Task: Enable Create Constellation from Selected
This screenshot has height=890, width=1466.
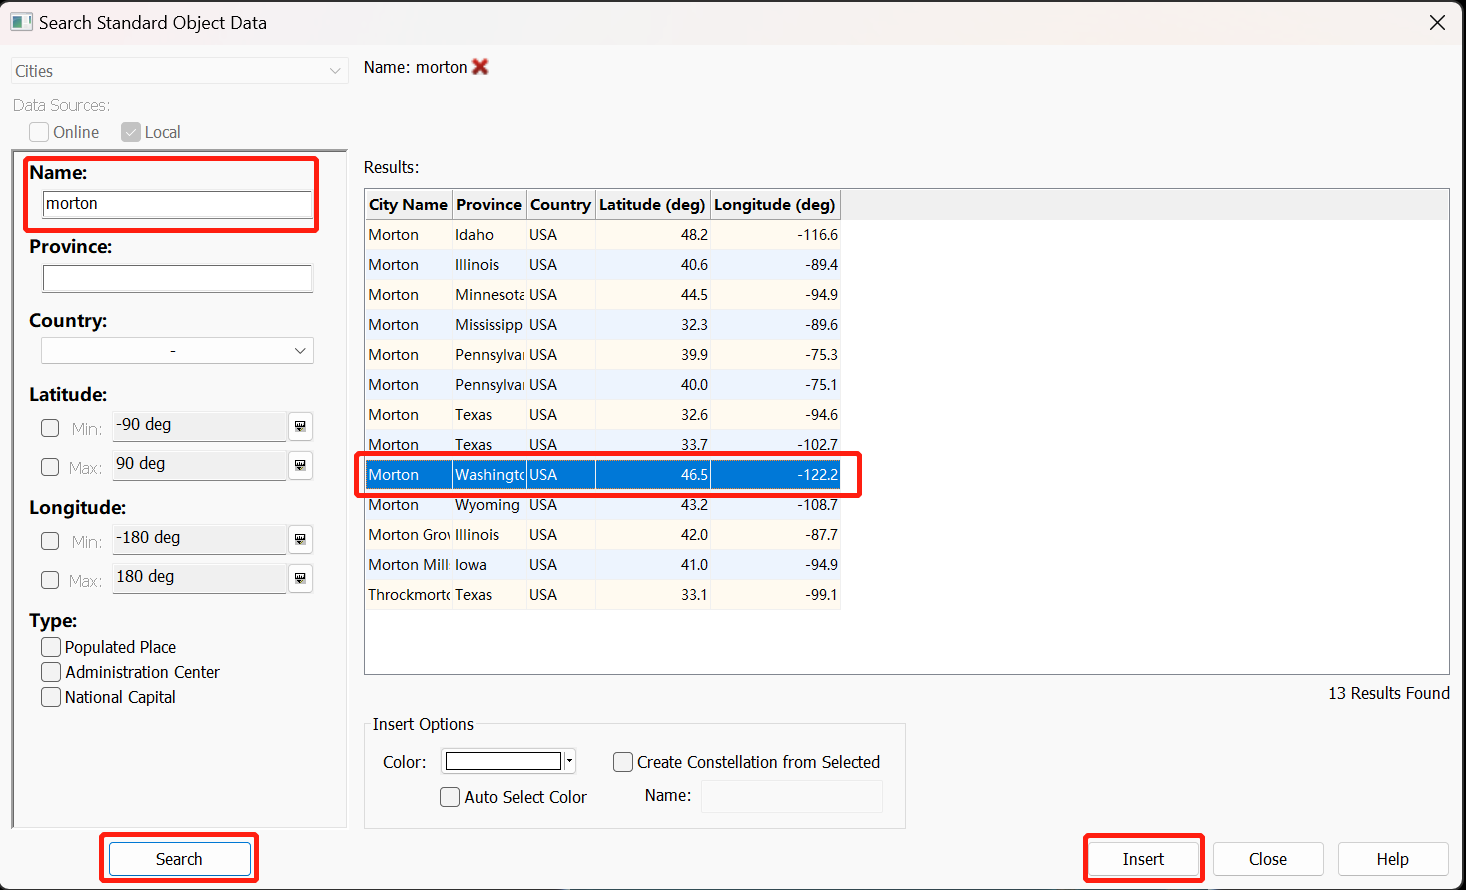Action: (x=623, y=762)
